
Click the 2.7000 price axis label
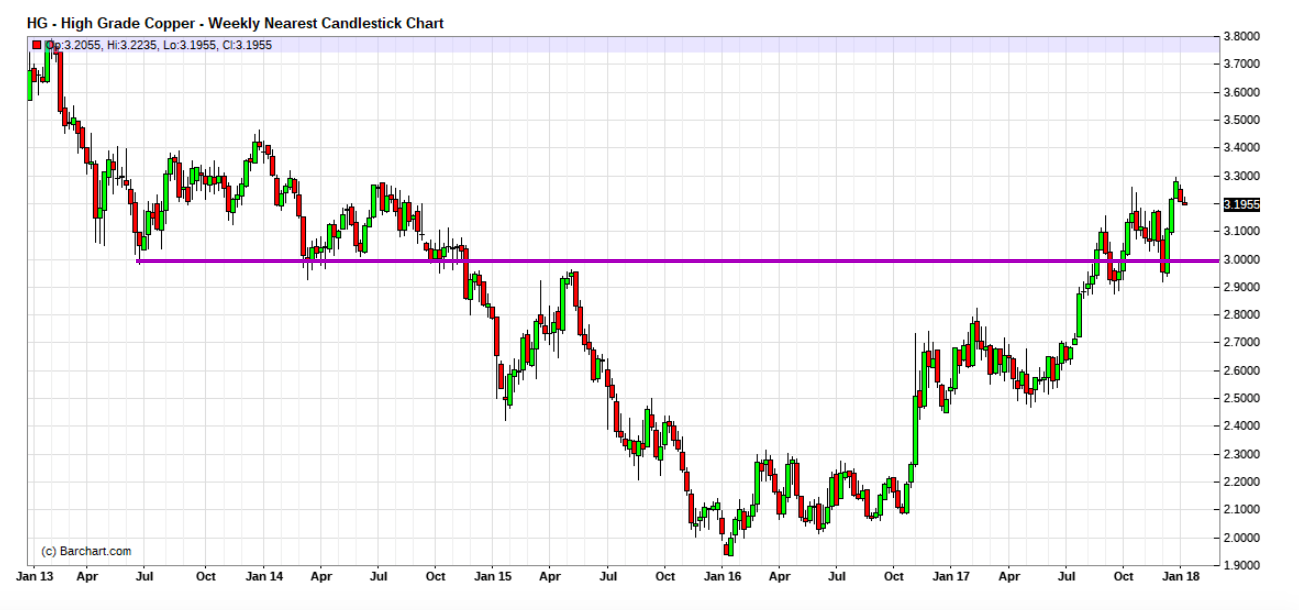tap(1242, 342)
